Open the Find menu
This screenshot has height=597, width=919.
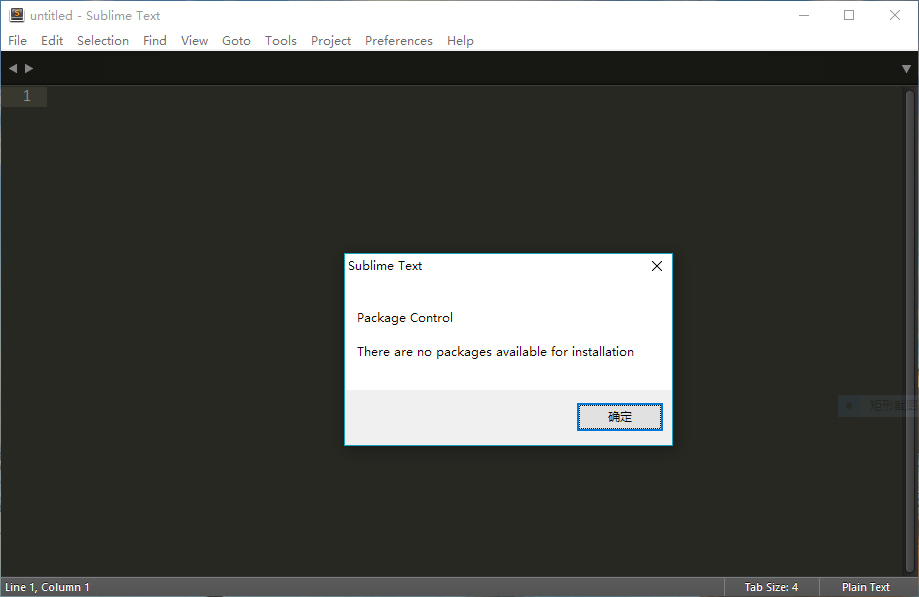[x=155, y=40]
